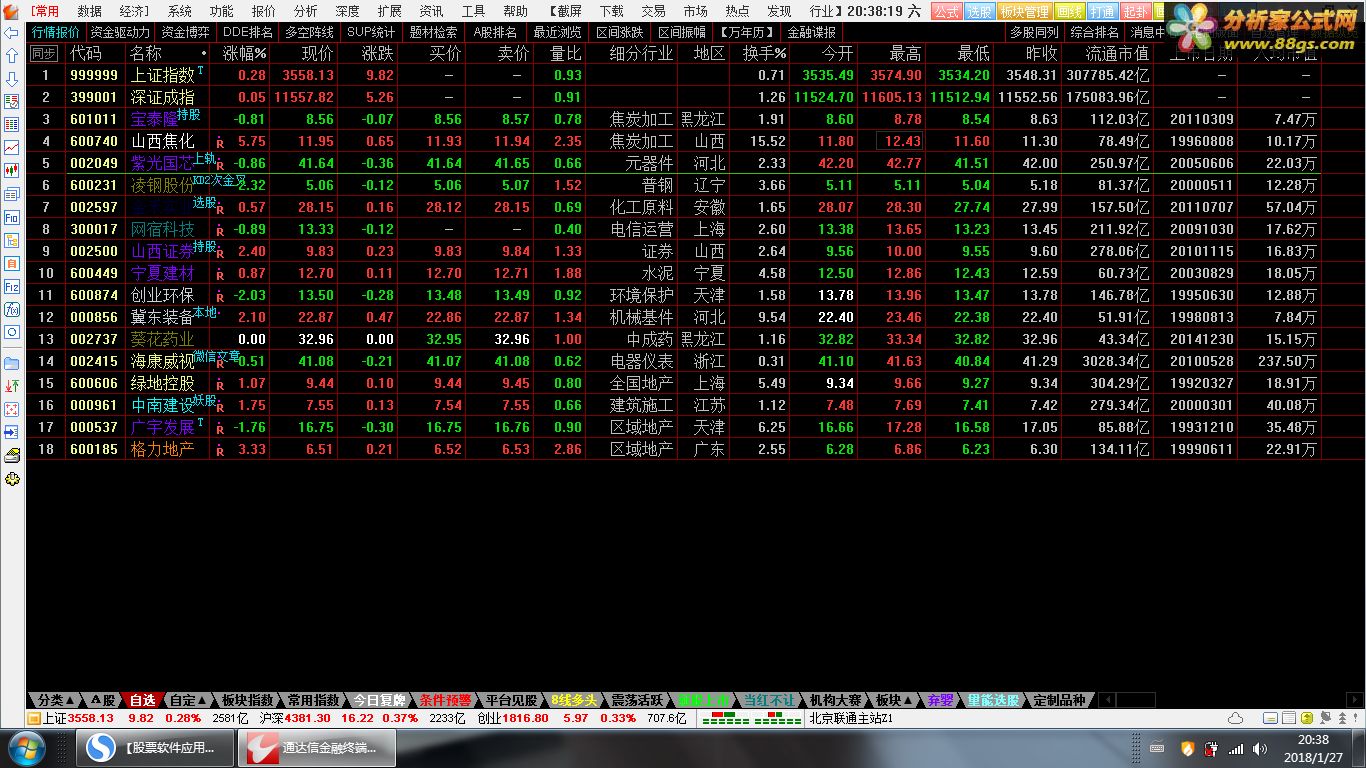Switch to the 综合排名 tab
This screenshot has height=768, width=1366.
pyautogui.click(x=1095, y=32)
